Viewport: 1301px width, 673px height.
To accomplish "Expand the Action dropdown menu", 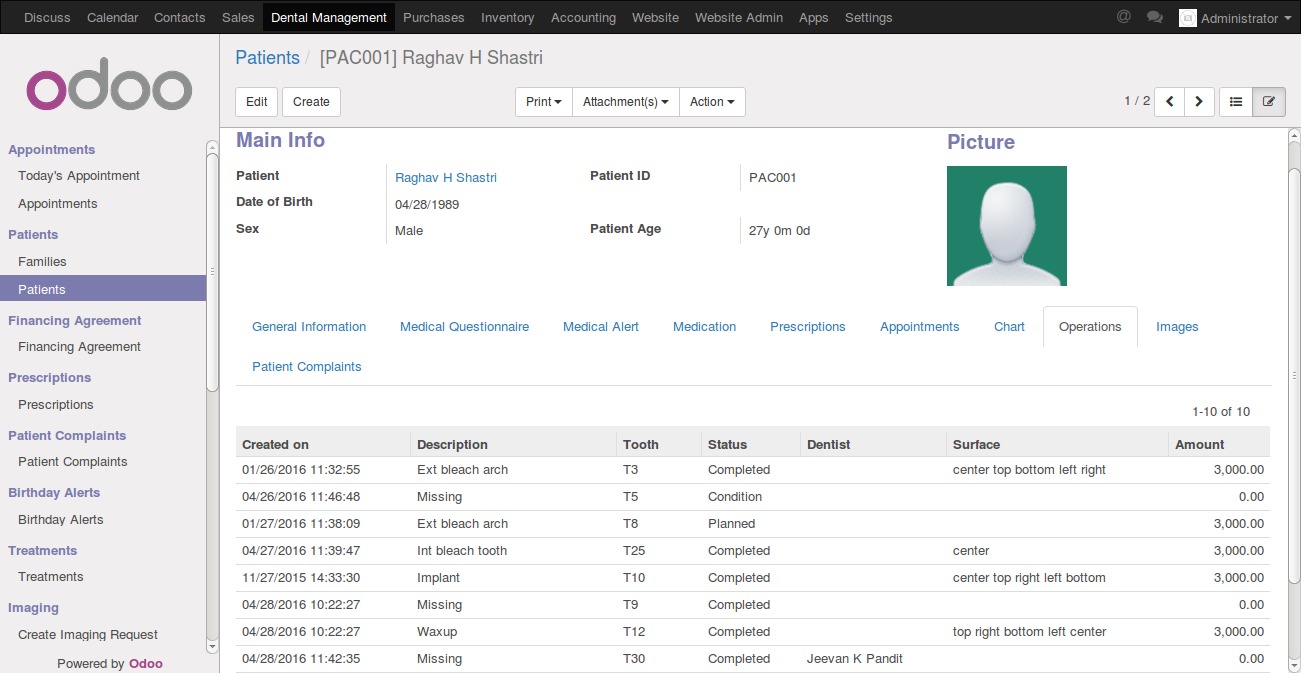I will [x=712, y=102].
